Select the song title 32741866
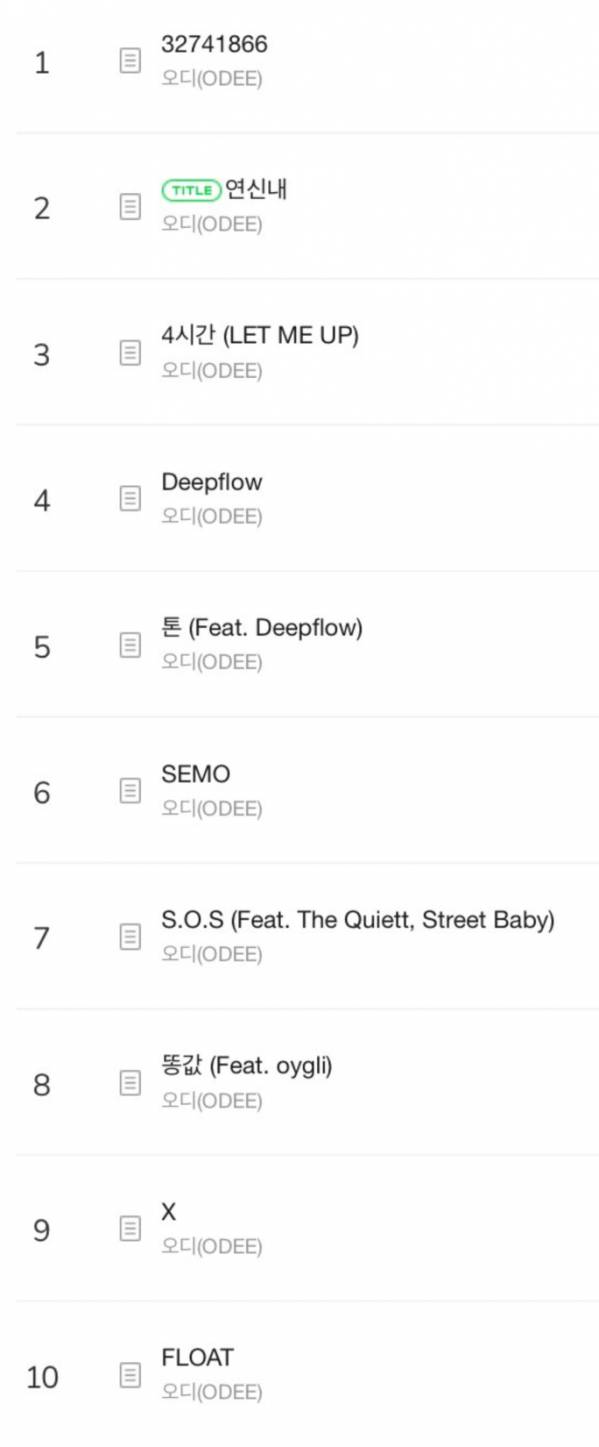 (214, 44)
